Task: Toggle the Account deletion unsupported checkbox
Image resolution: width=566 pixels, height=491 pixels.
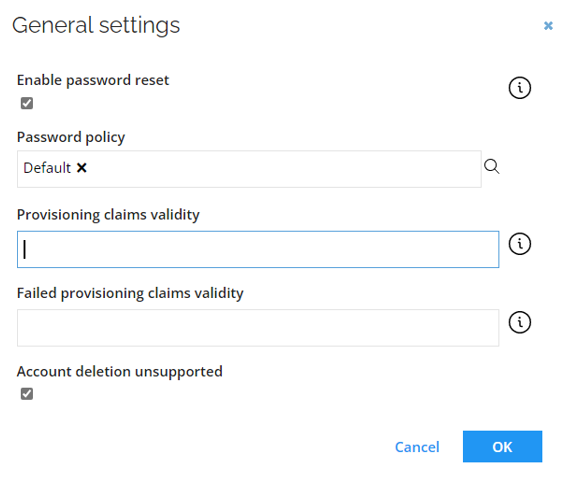Action: (27, 394)
